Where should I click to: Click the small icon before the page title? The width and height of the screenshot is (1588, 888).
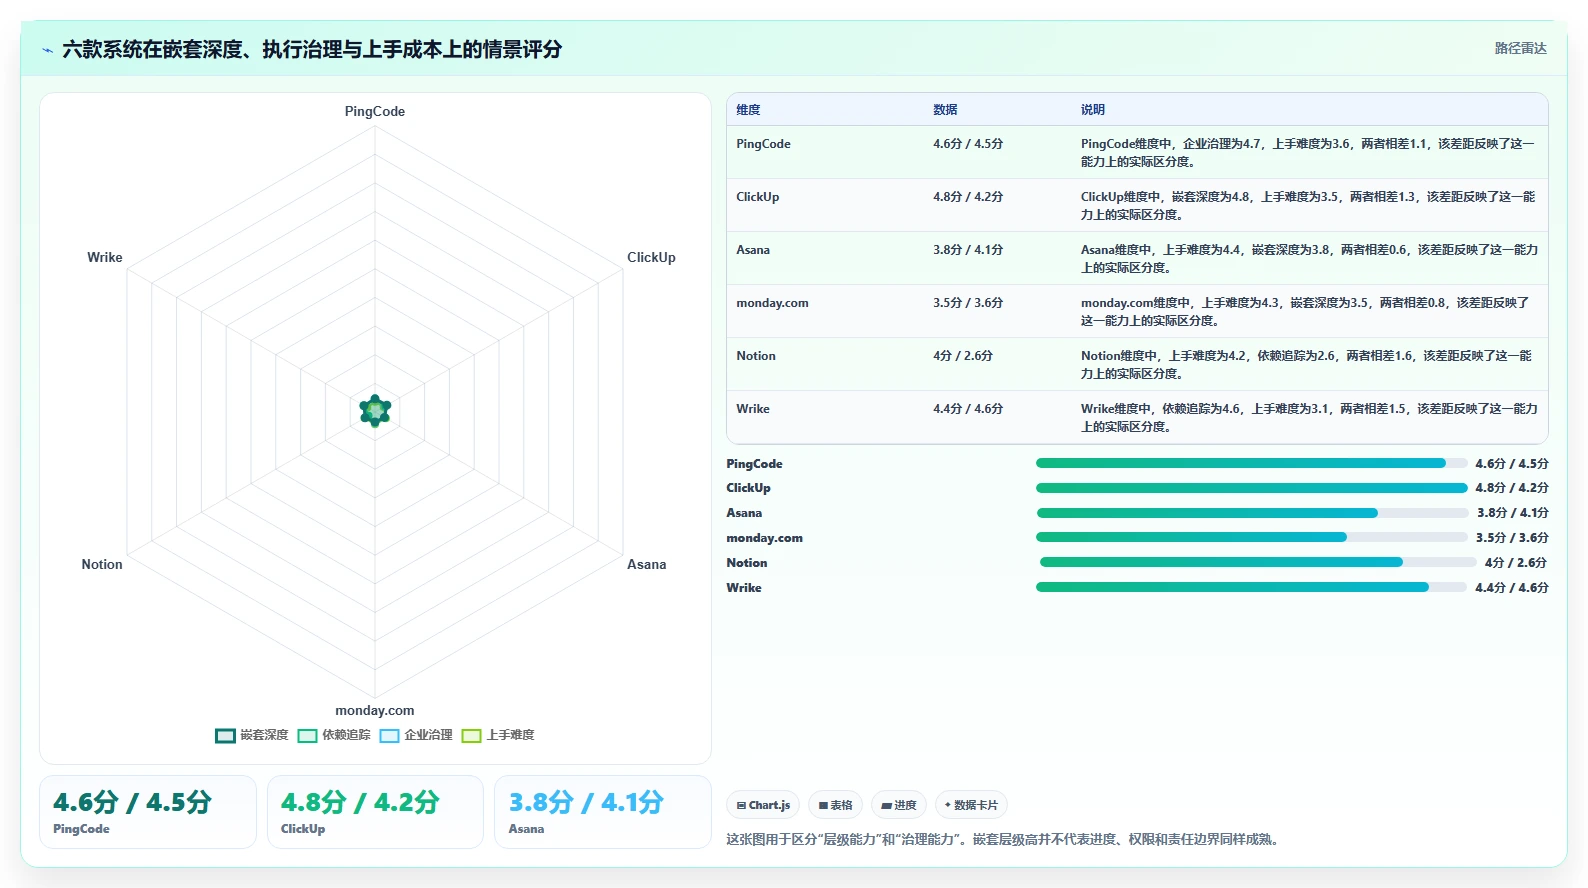click(x=47, y=50)
